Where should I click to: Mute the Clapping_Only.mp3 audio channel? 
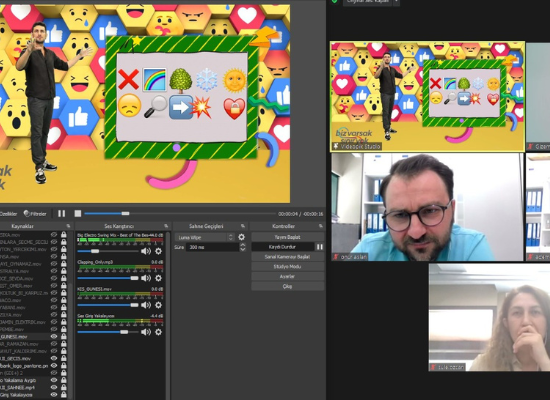(x=146, y=278)
